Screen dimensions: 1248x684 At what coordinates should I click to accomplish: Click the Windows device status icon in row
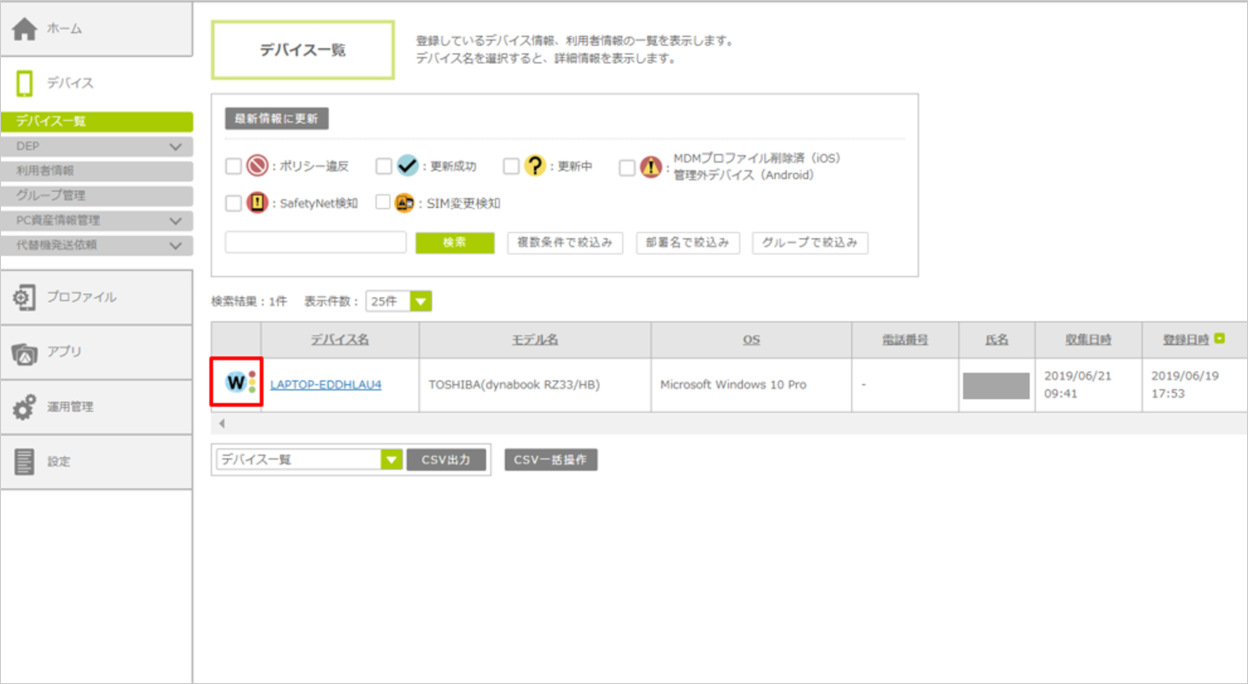pos(237,383)
